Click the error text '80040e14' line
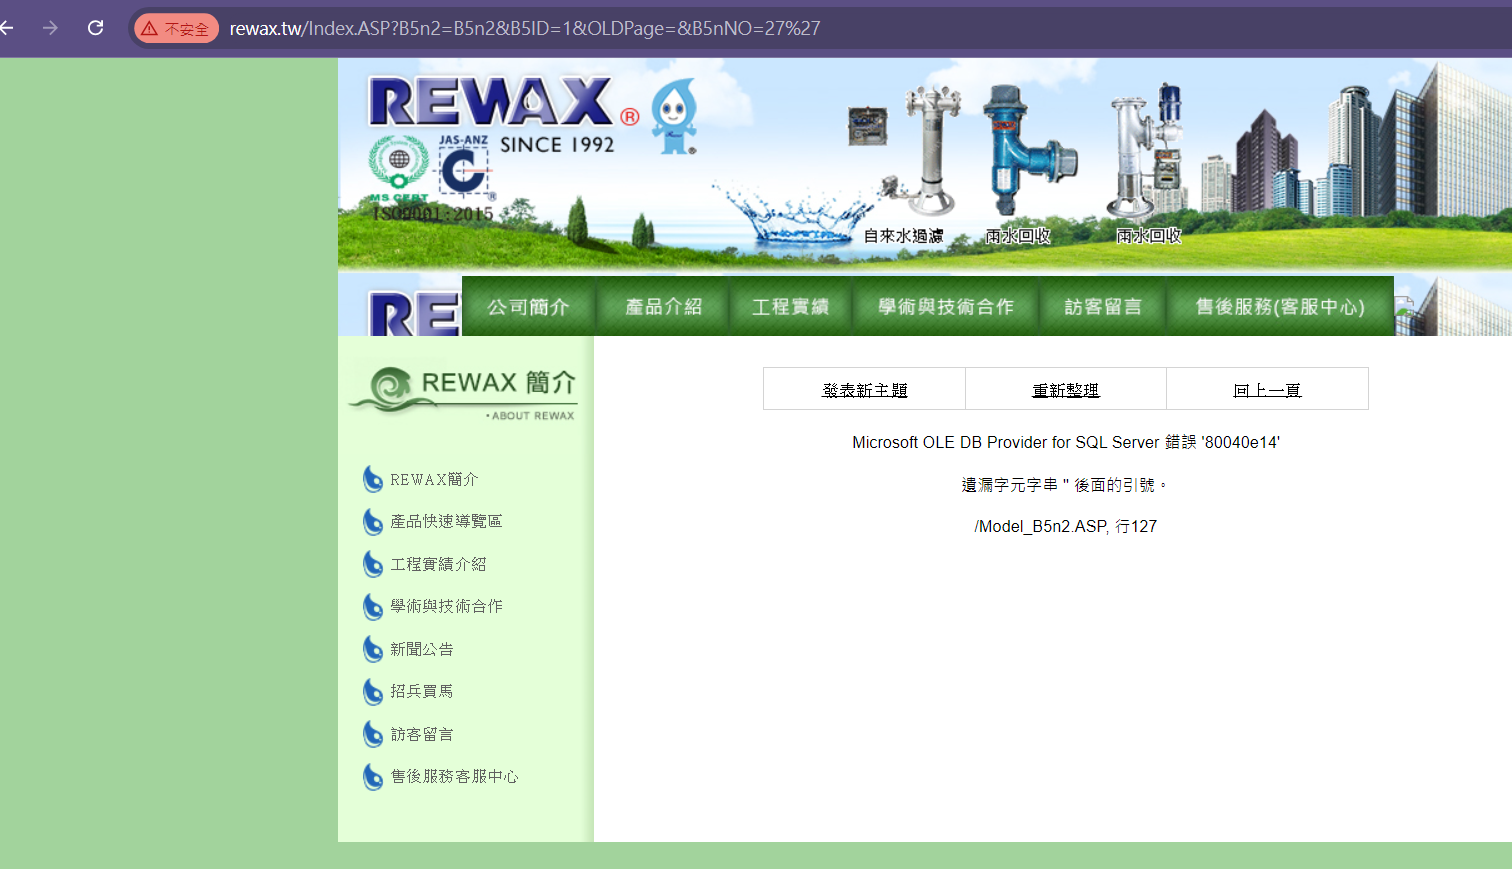 tap(1066, 442)
